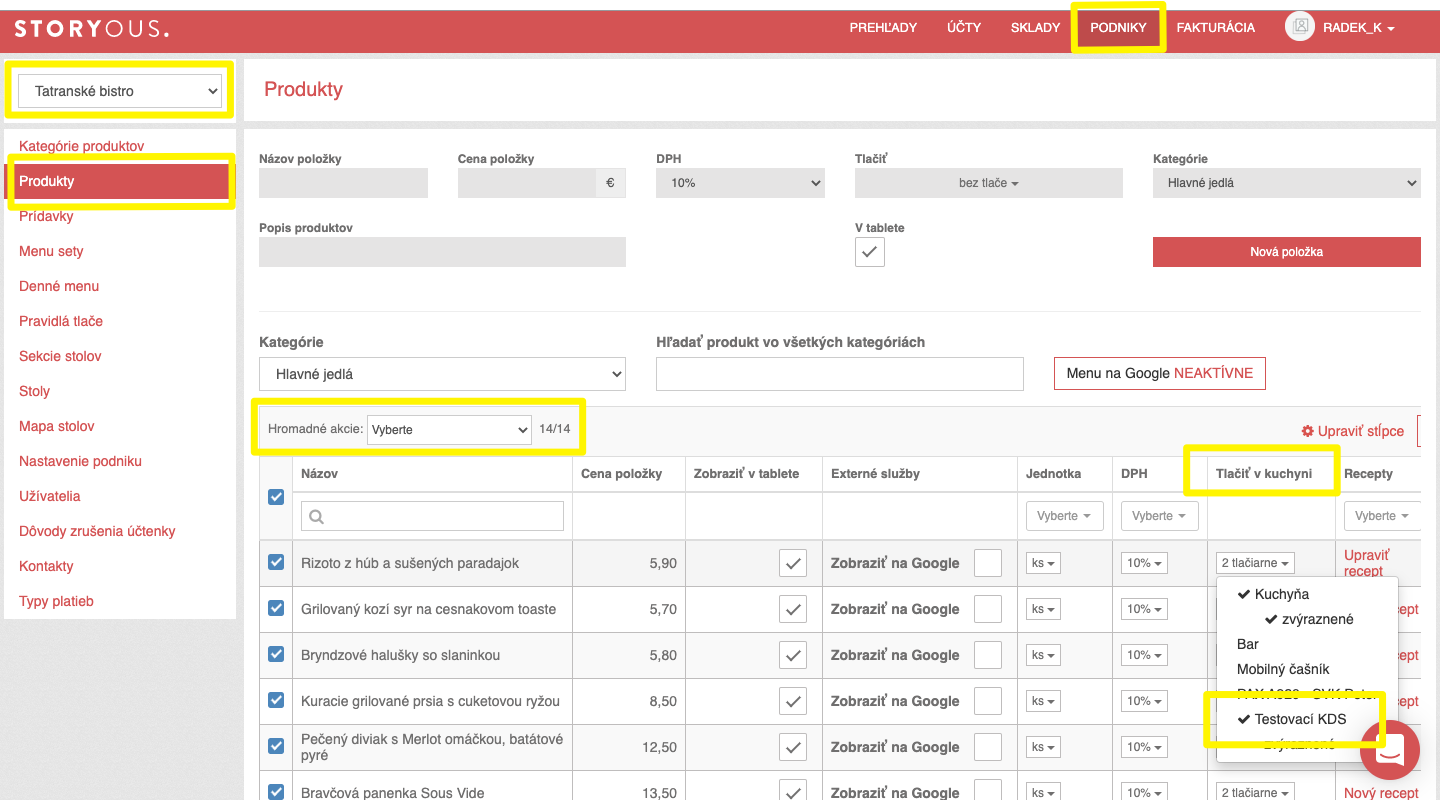Click the gear icon beside Upraviť stĺpce
This screenshot has width=1440, height=800.
coord(1307,431)
